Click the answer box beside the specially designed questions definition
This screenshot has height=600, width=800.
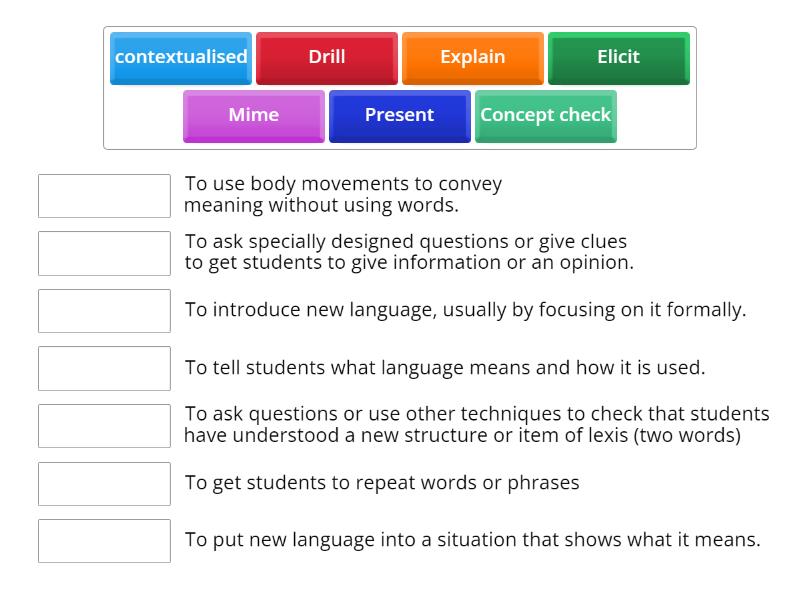pos(104,253)
